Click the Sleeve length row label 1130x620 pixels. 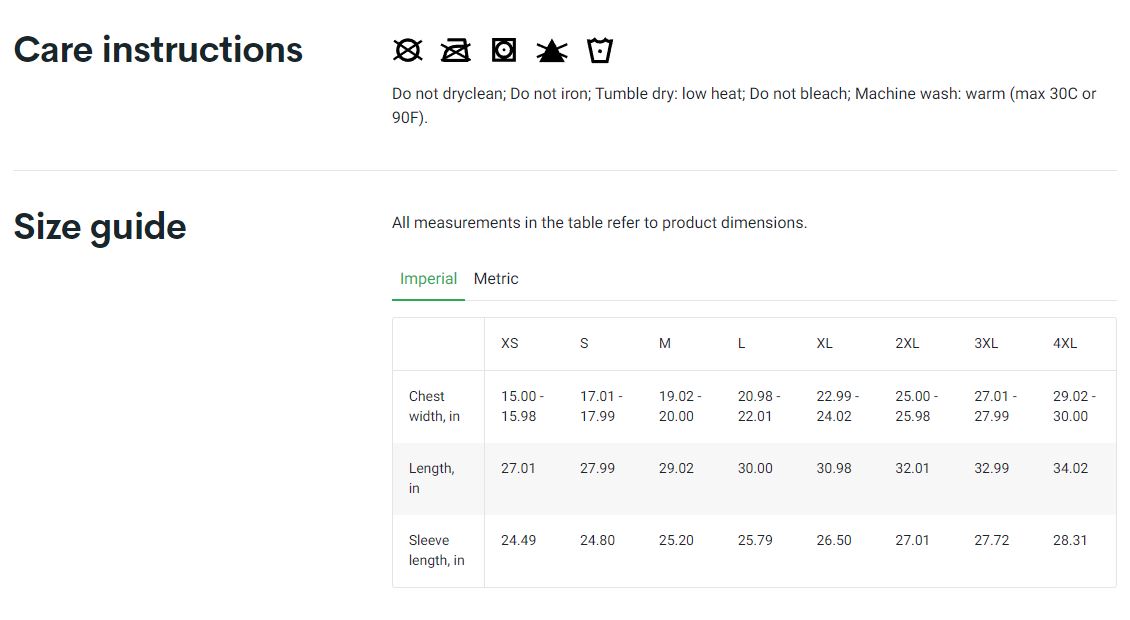[x=436, y=550]
